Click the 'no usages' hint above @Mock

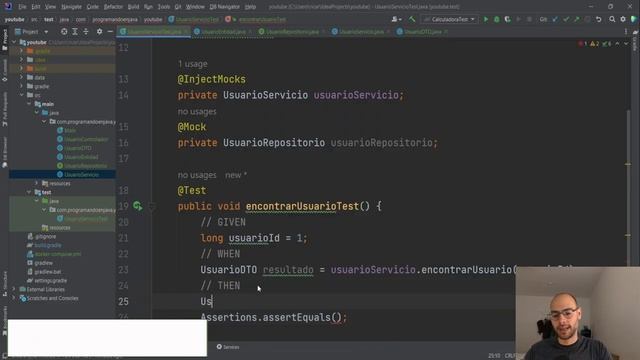point(197,111)
